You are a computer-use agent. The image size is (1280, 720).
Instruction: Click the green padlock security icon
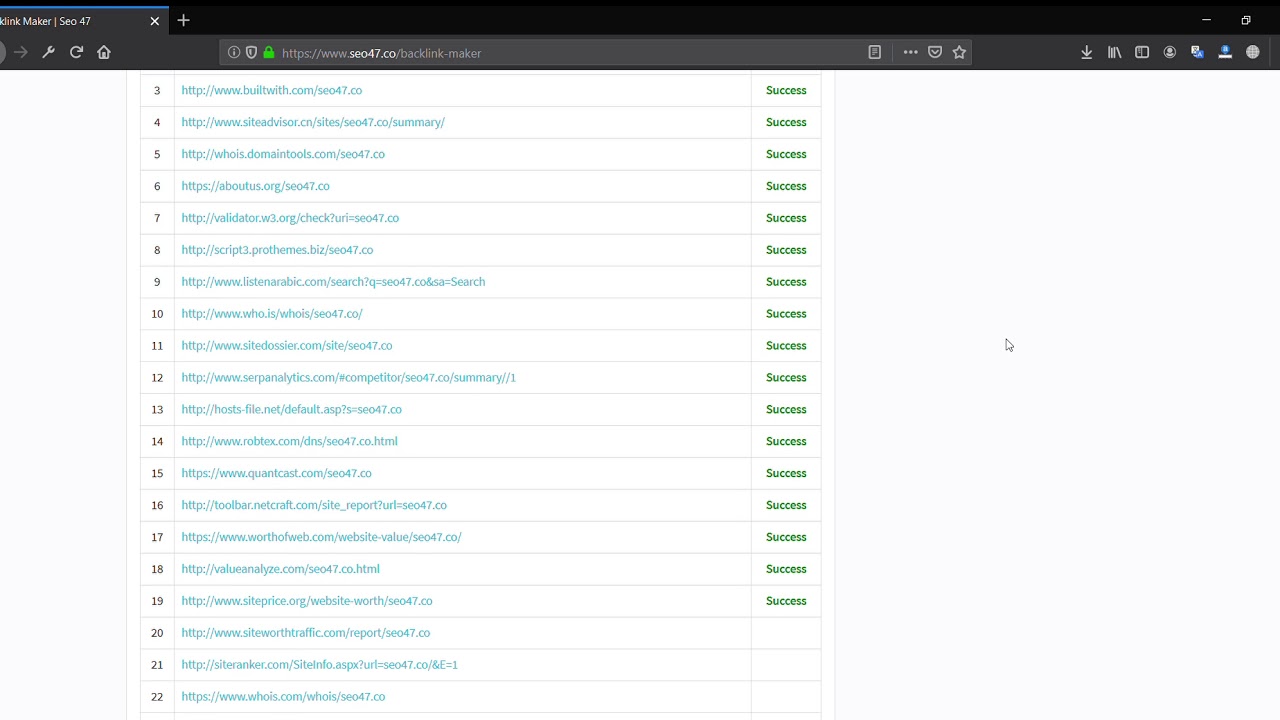pos(268,52)
